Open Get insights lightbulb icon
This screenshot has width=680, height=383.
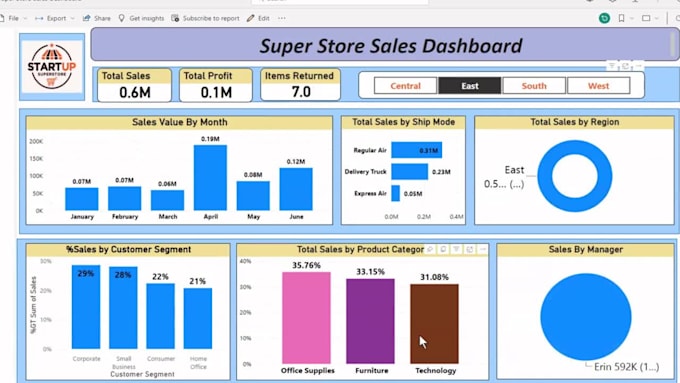121,18
